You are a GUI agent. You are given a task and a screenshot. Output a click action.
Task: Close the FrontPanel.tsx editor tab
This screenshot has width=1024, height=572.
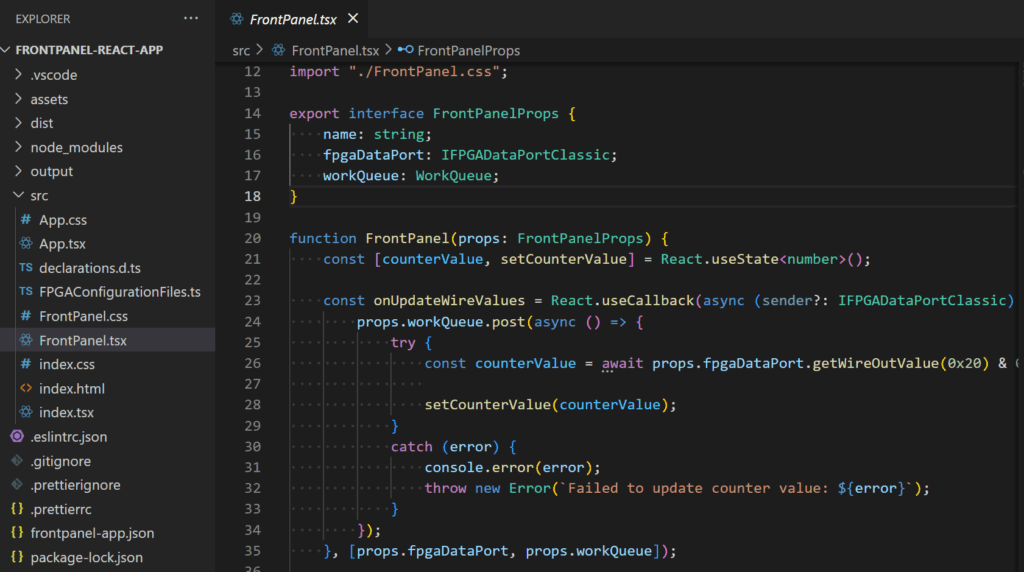coord(353,18)
